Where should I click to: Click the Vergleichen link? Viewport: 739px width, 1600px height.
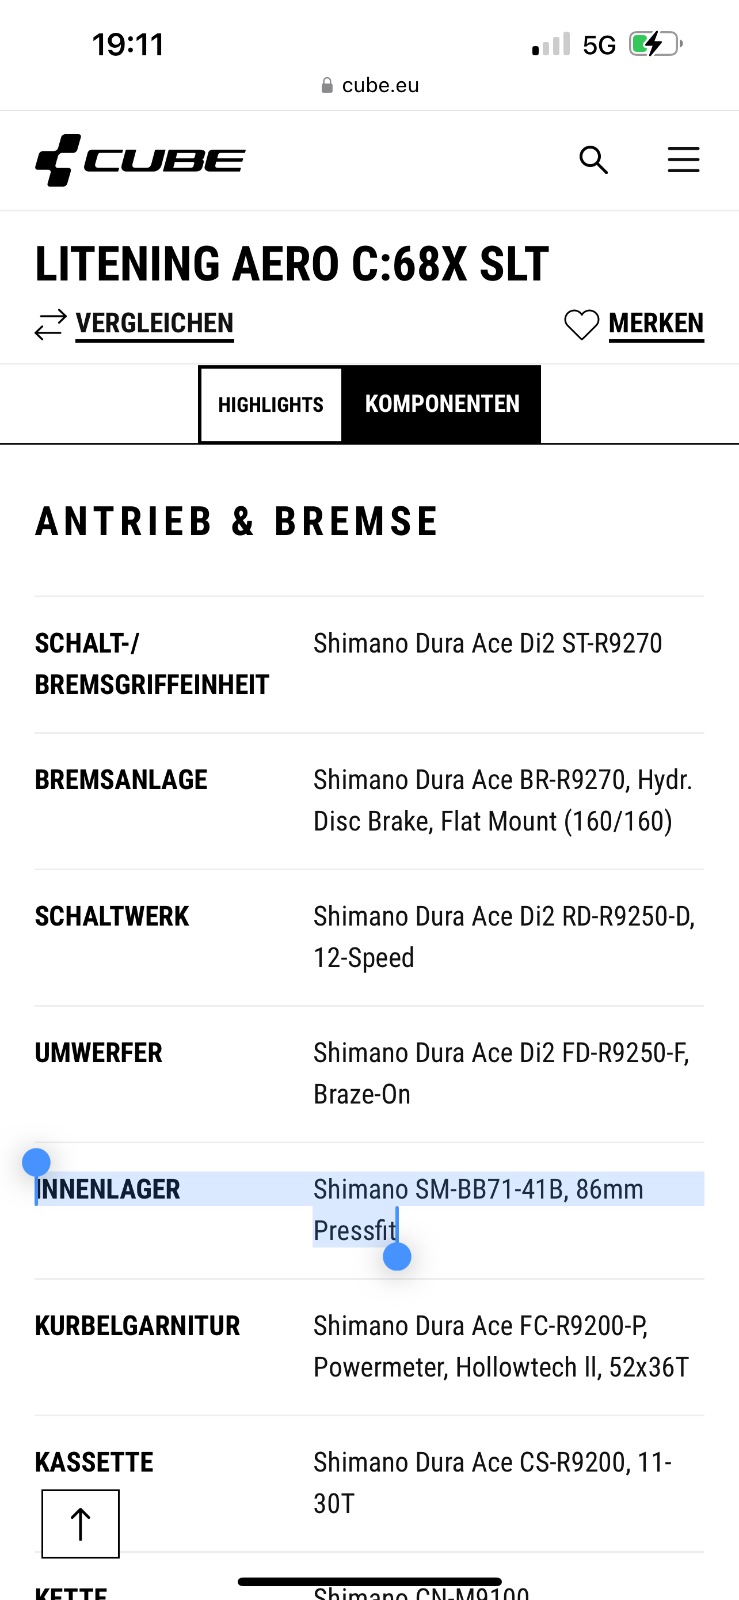click(154, 324)
